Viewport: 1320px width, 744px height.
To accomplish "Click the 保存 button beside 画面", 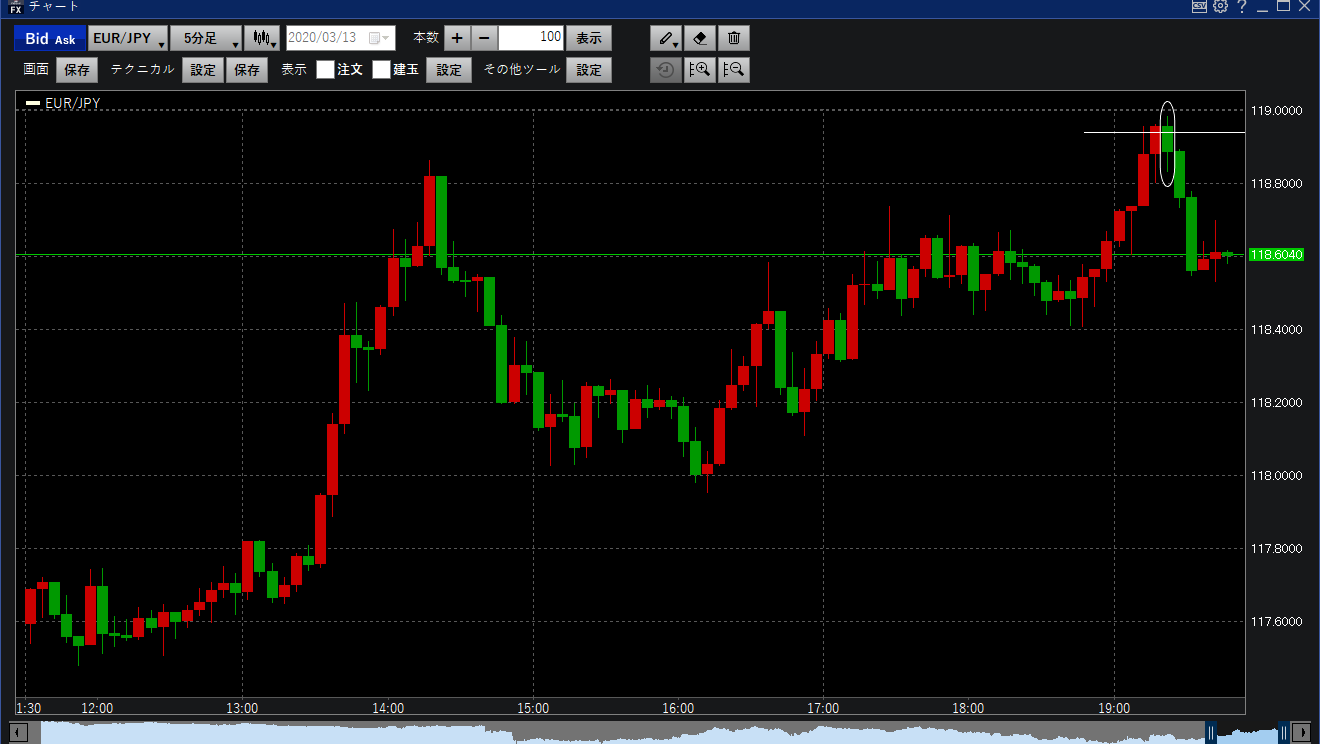I will pos(77,70).
